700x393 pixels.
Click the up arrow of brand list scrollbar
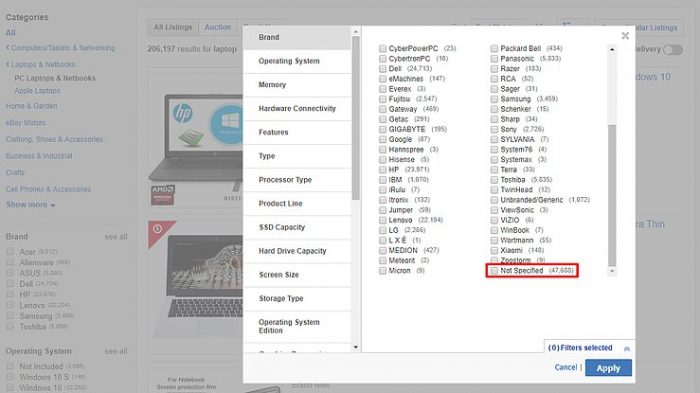coord(612,49)
